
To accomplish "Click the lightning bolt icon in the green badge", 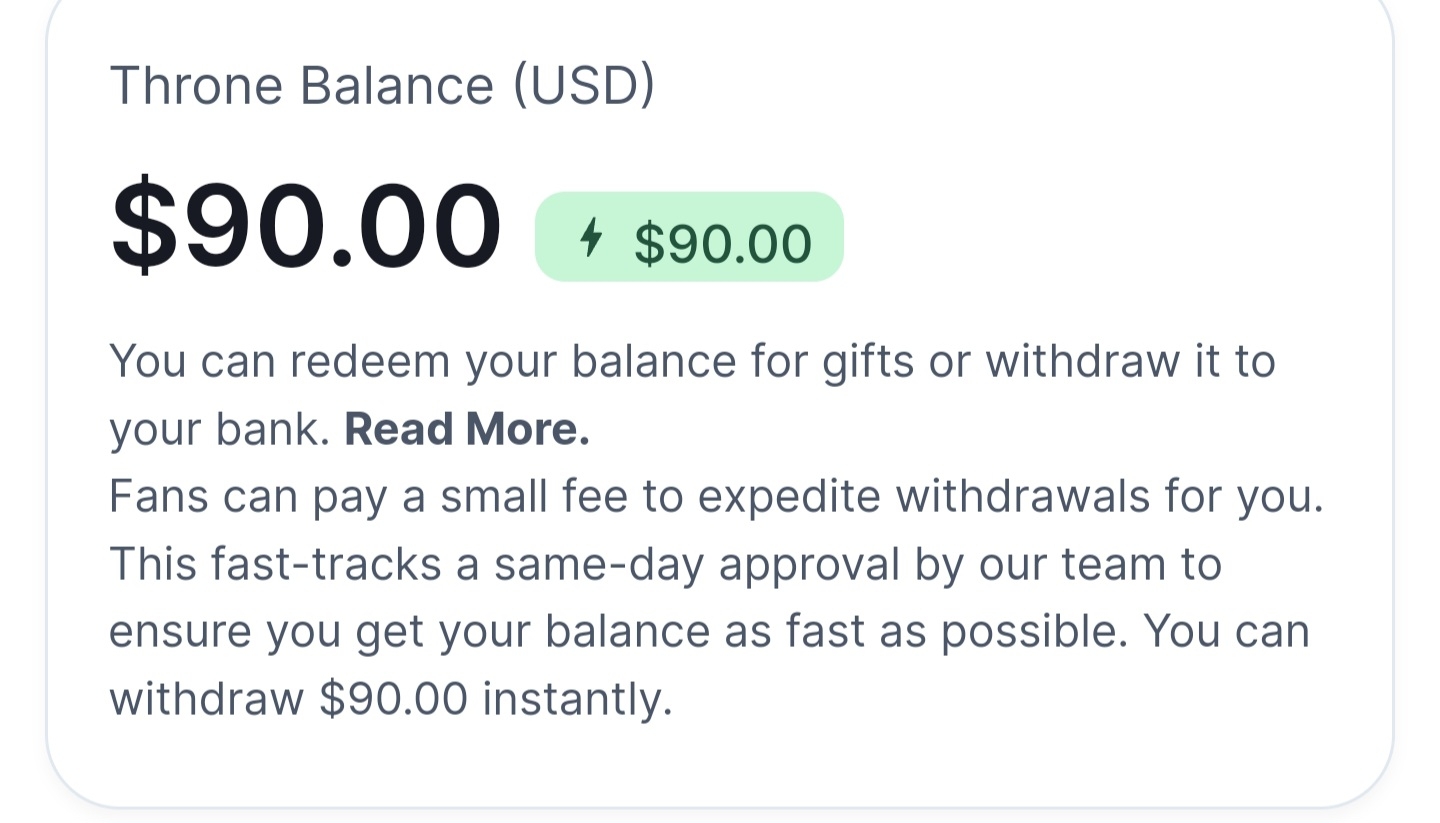I will [x=592, y=238].
